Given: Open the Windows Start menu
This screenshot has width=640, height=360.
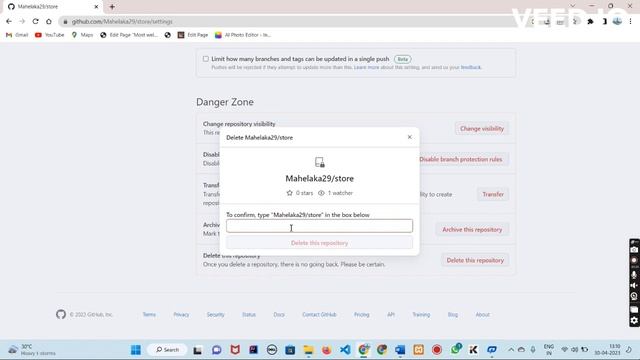Looking at the screenshot, I should pyautogui.click(x=136, y=350).
